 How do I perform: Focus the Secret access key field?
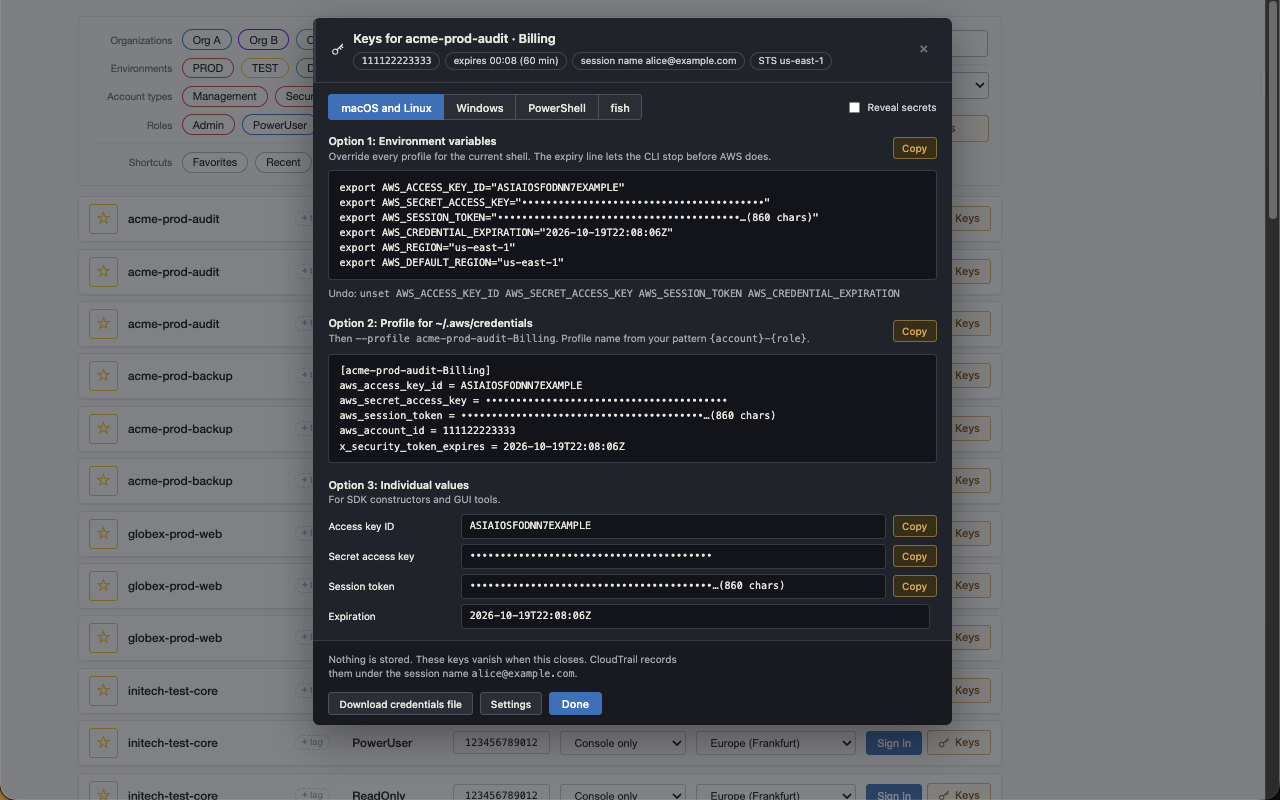(673, 556)
